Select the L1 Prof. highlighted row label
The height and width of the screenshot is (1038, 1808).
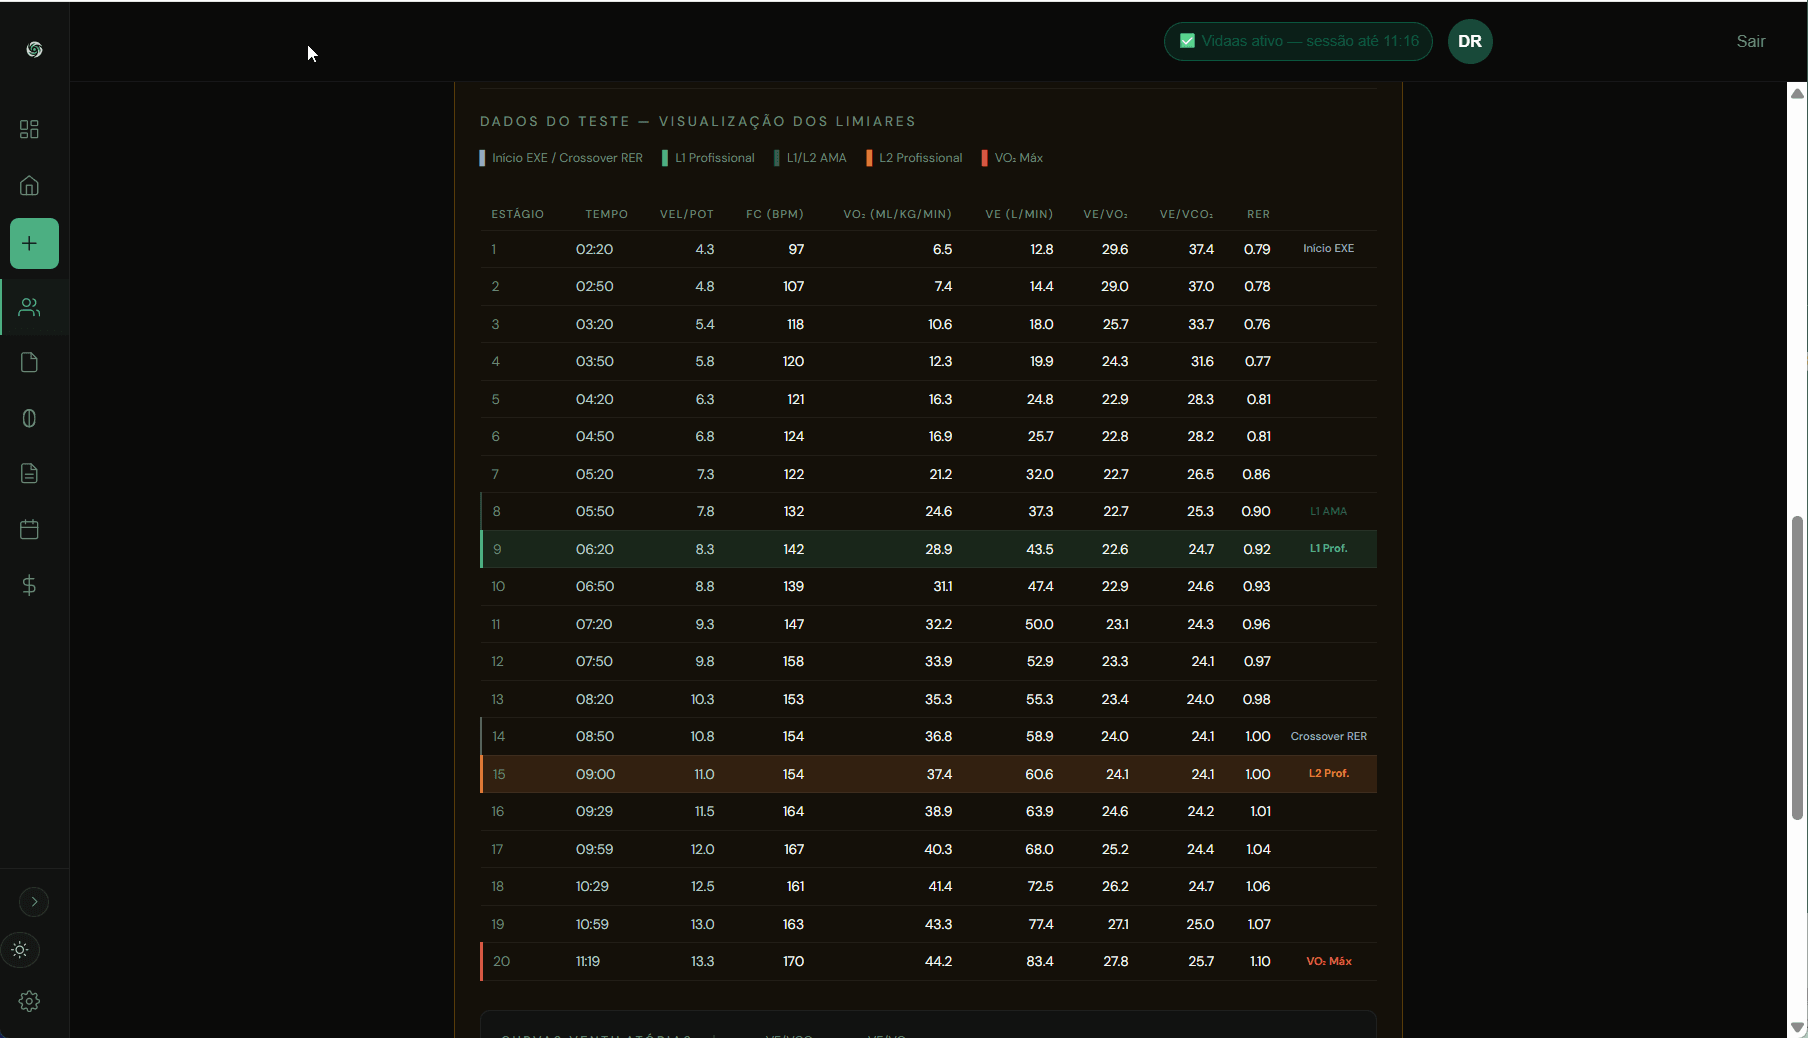pos(1328,548)
